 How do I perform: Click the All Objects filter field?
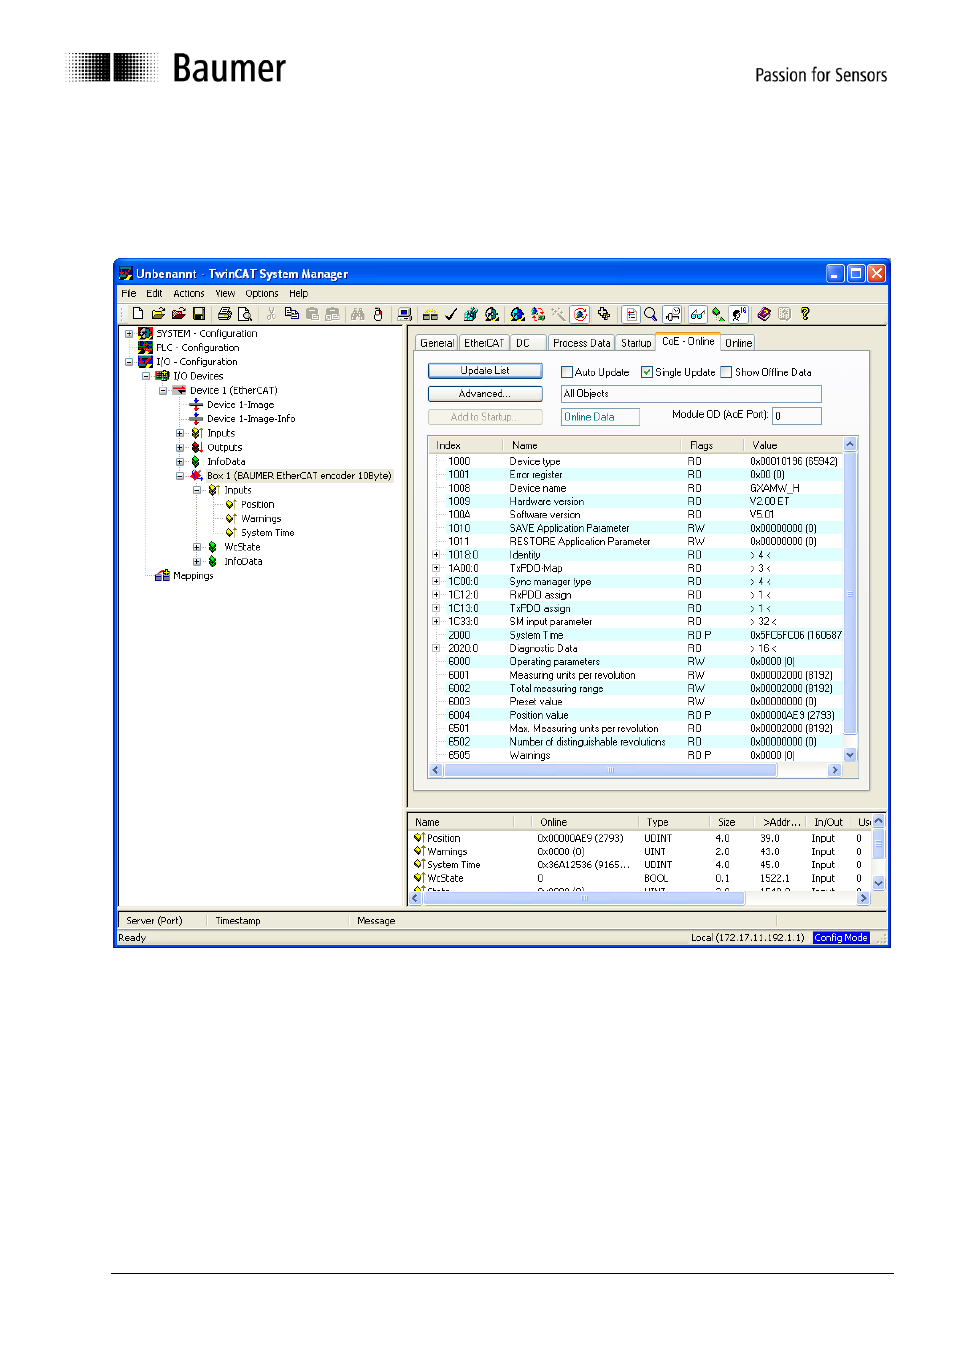point(691,394)
